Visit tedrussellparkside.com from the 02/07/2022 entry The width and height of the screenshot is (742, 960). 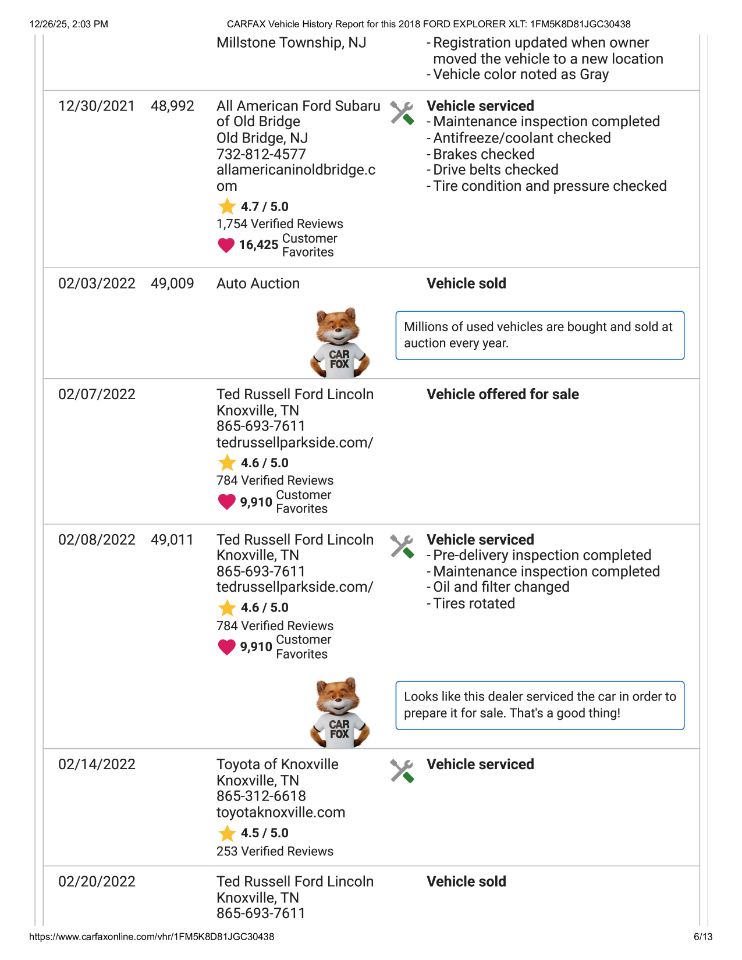[x=294, y=442]
